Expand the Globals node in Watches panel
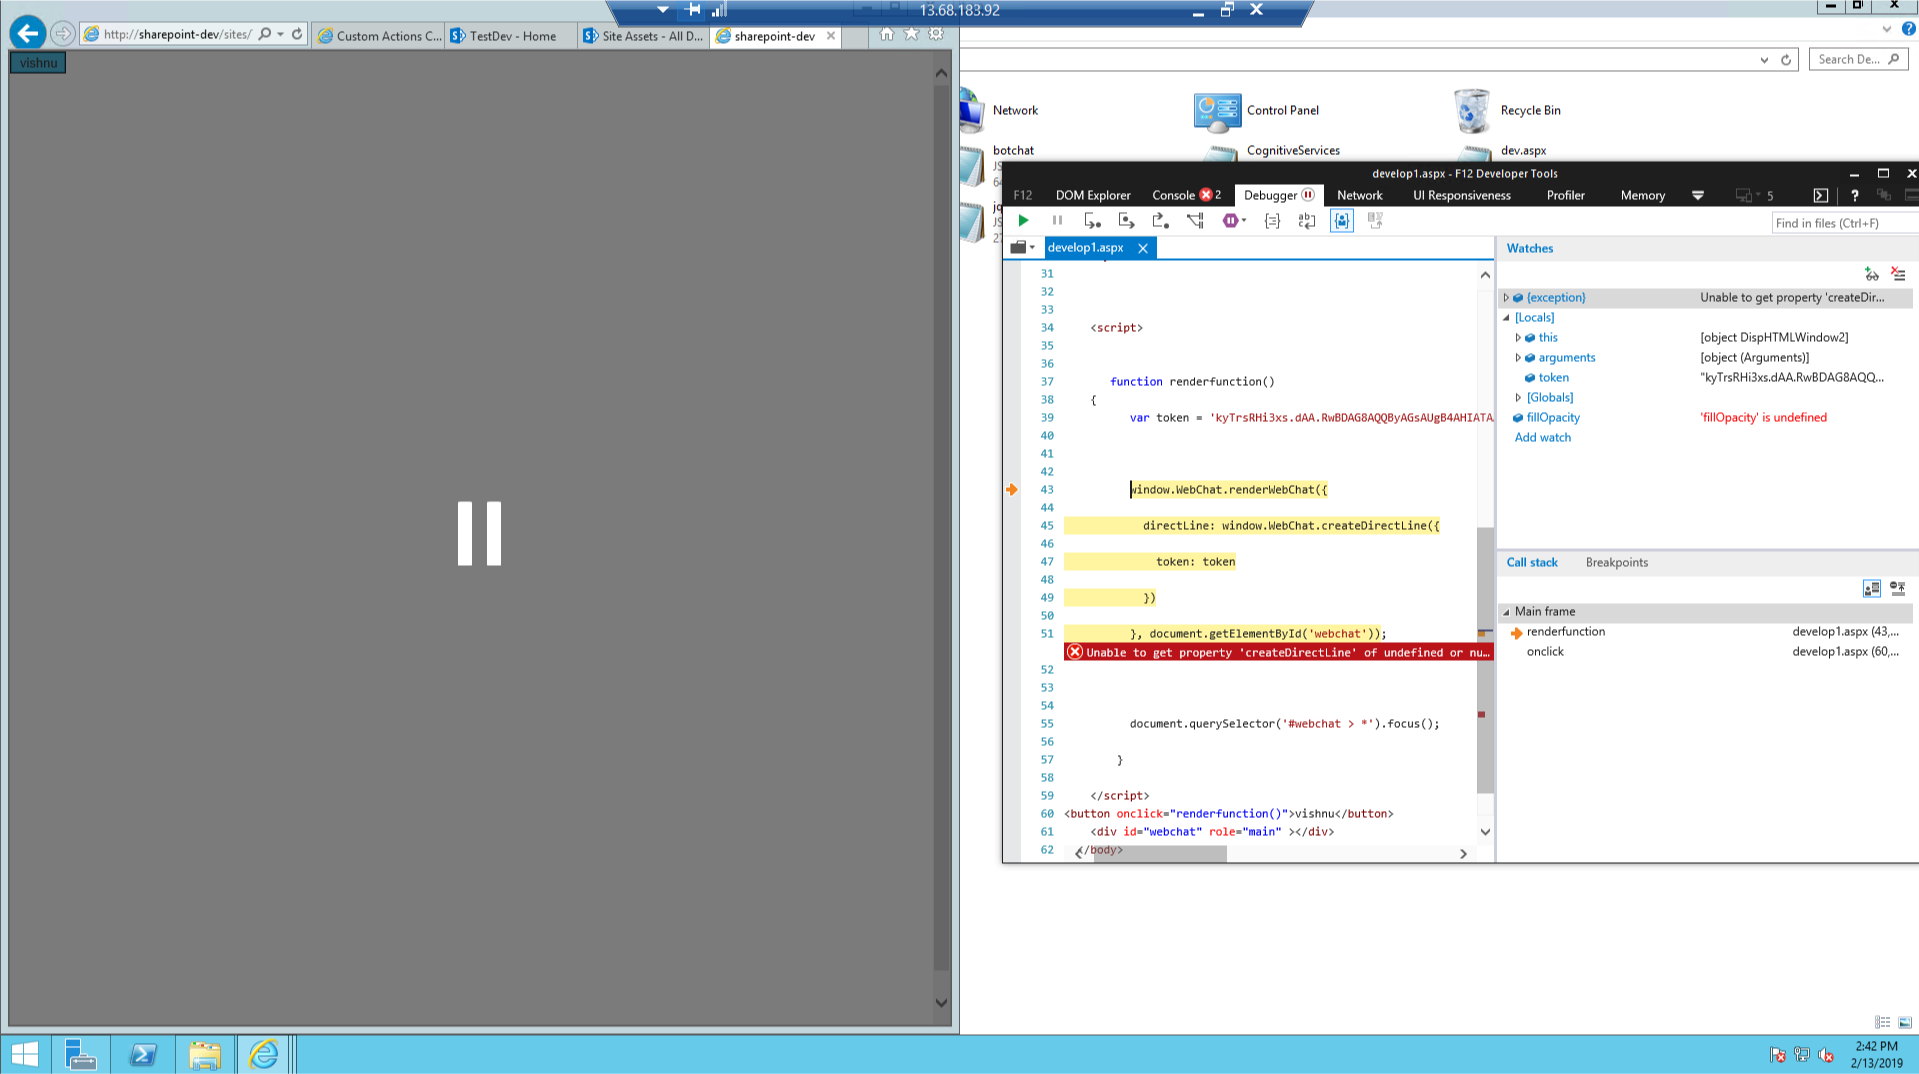 [1518, 397]
